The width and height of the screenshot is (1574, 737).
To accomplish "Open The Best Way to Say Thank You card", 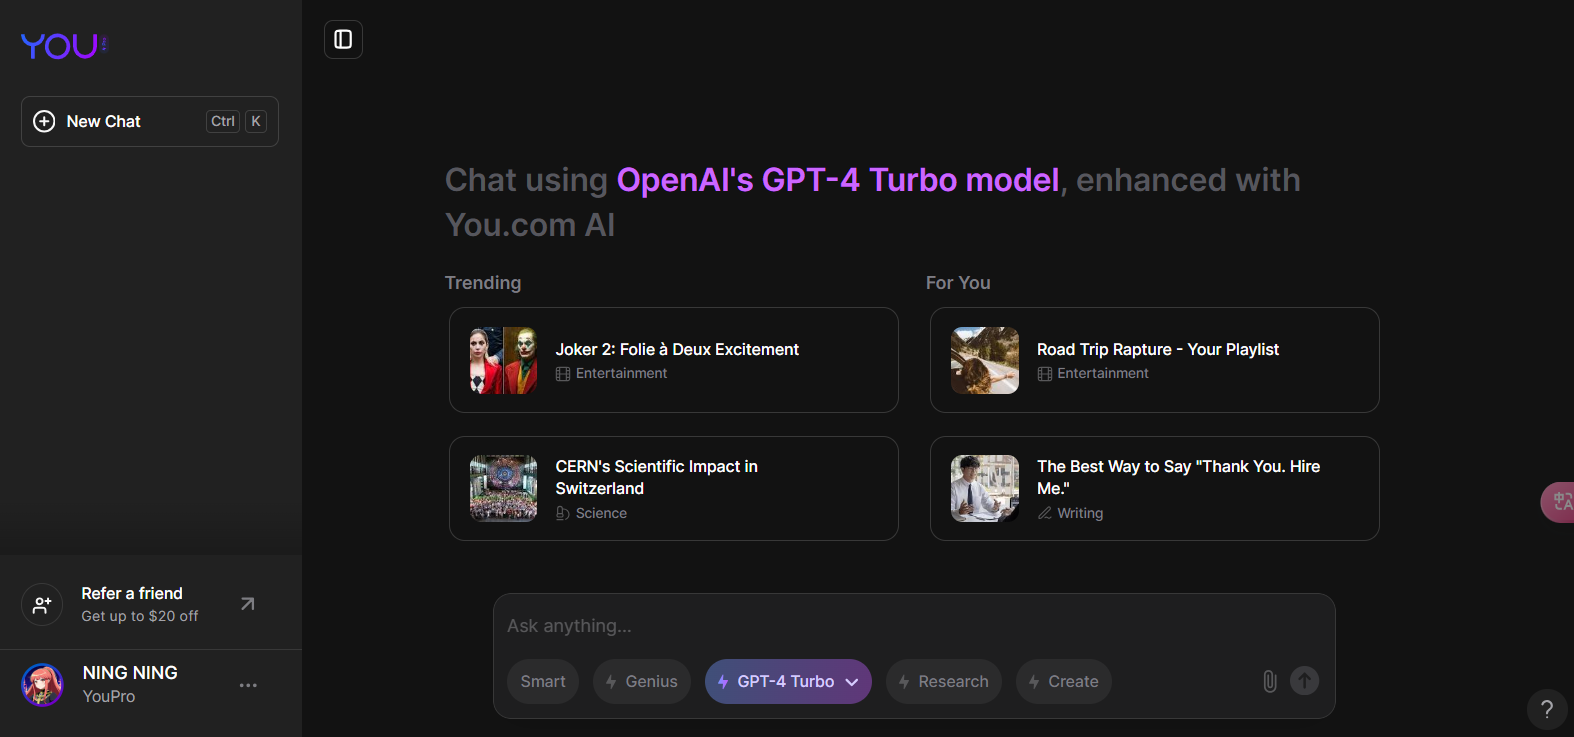I will click(1155, 489).
